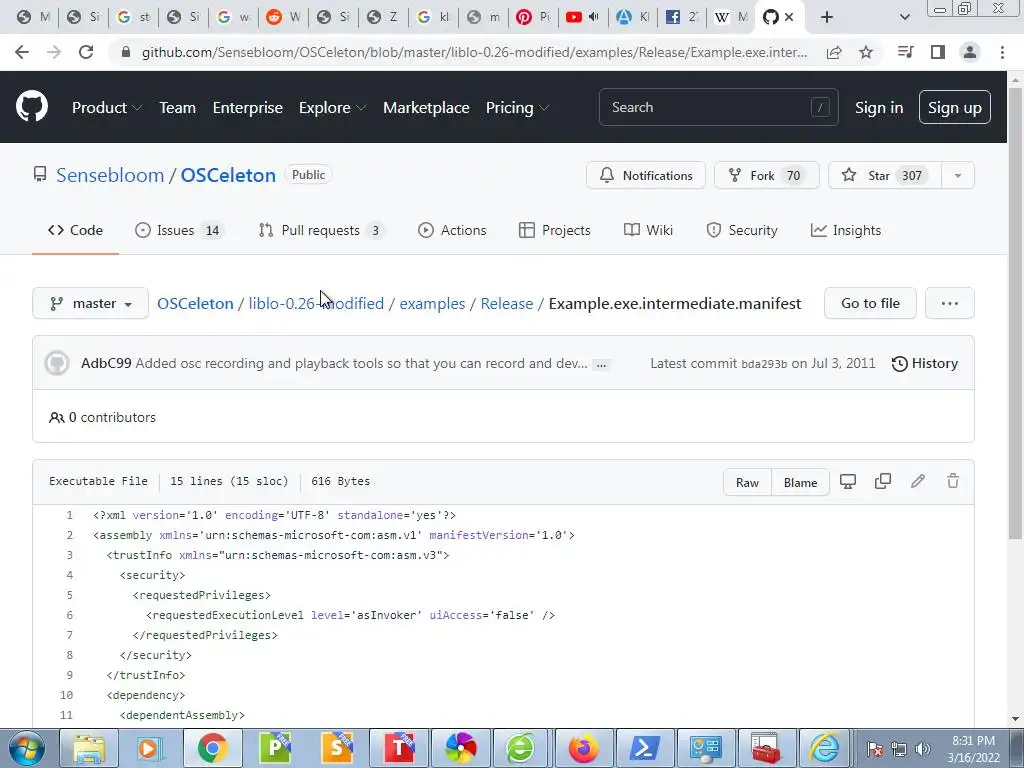The width and height of the screenshot is (1024, 768).
Task: Open the Issues tab
Action: (x=179, y=231)
